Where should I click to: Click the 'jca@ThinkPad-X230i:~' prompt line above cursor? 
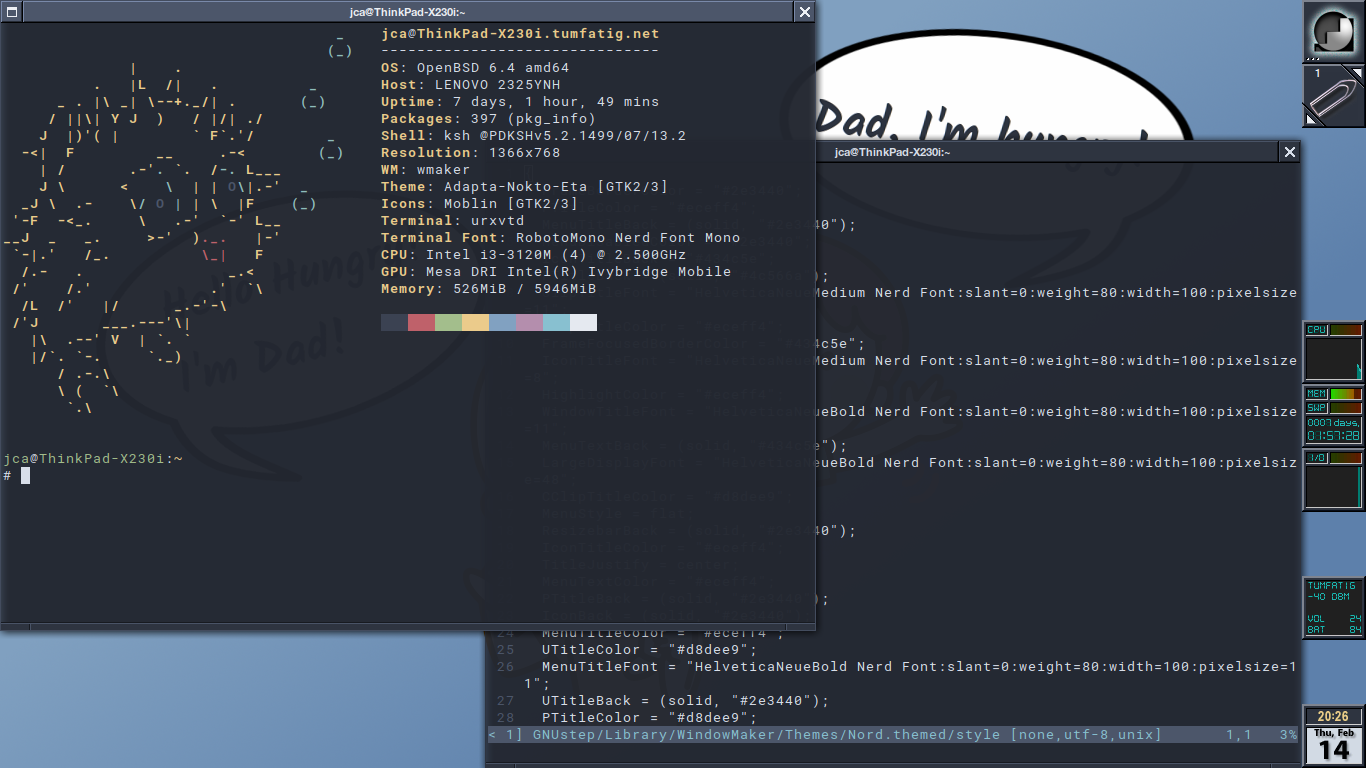click(93, 458)
